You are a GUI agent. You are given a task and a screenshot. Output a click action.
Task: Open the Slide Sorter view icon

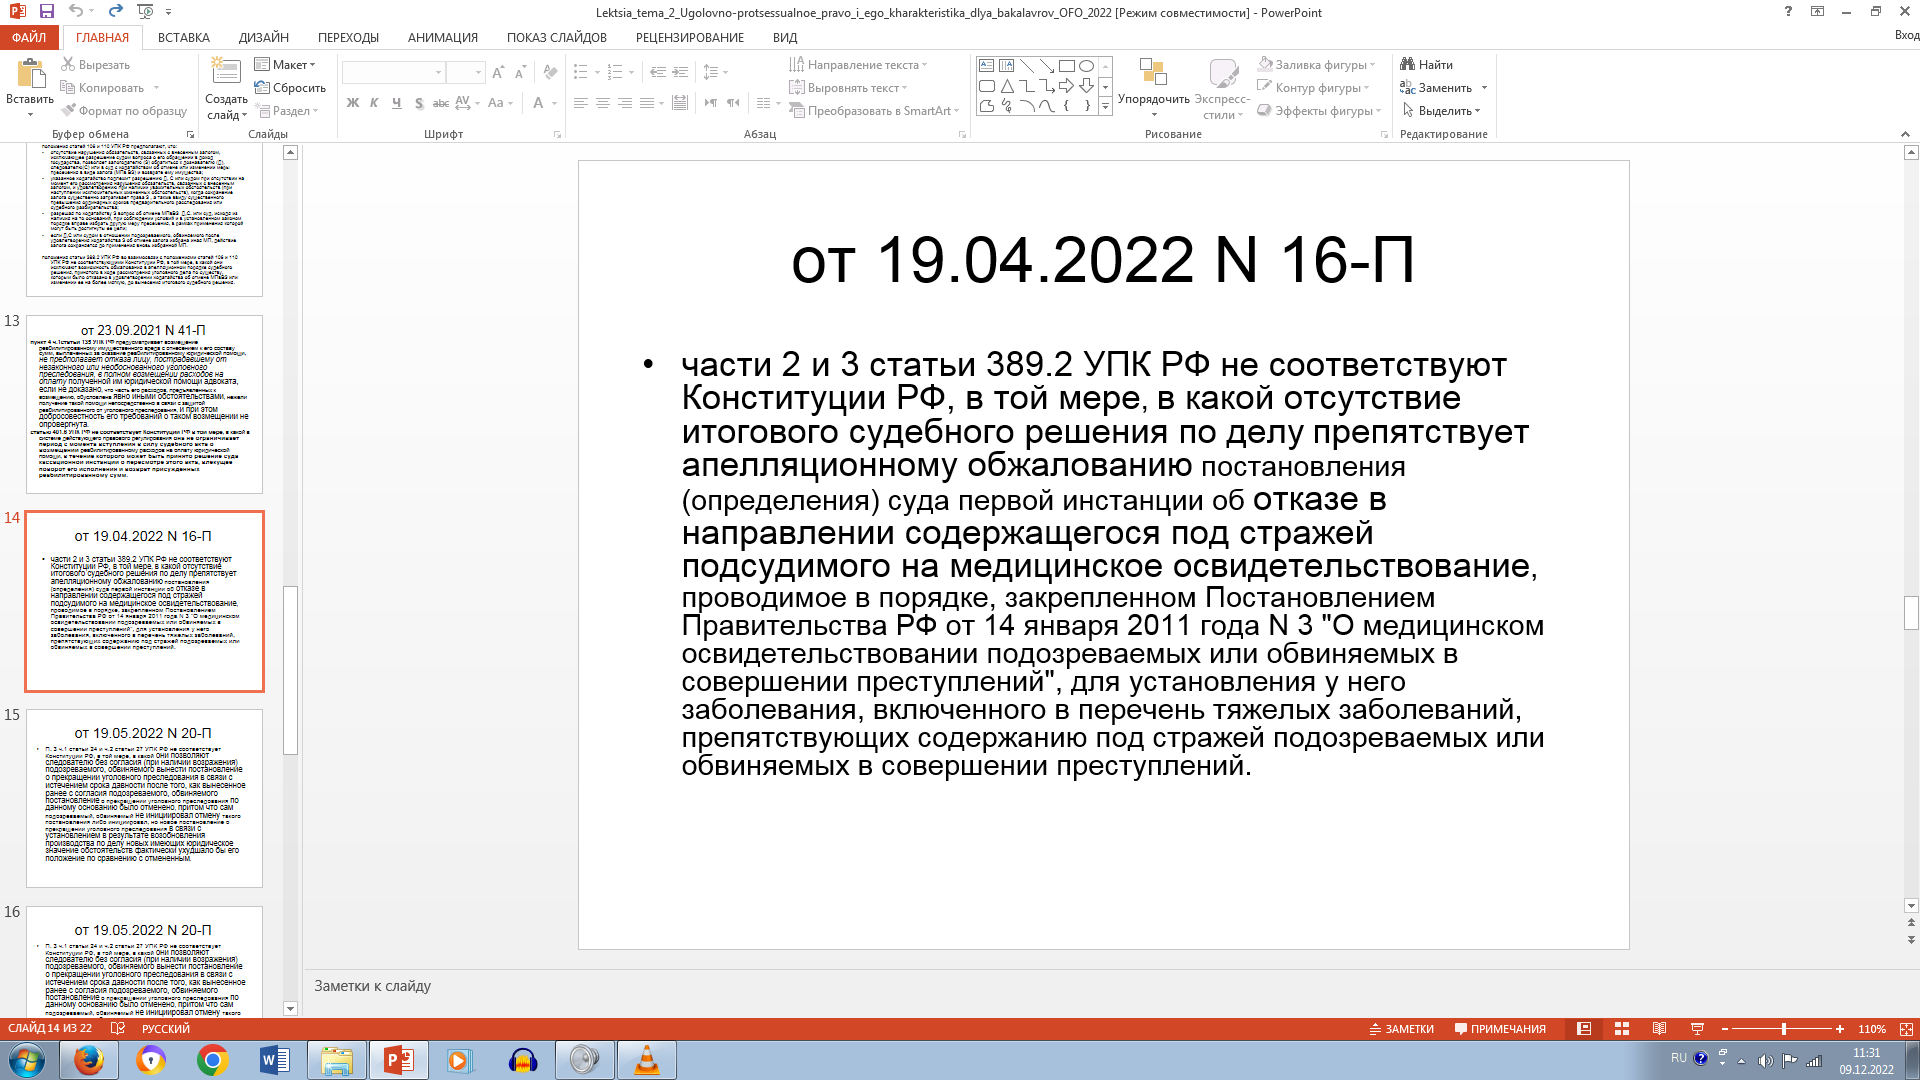pos(1622,1029)
